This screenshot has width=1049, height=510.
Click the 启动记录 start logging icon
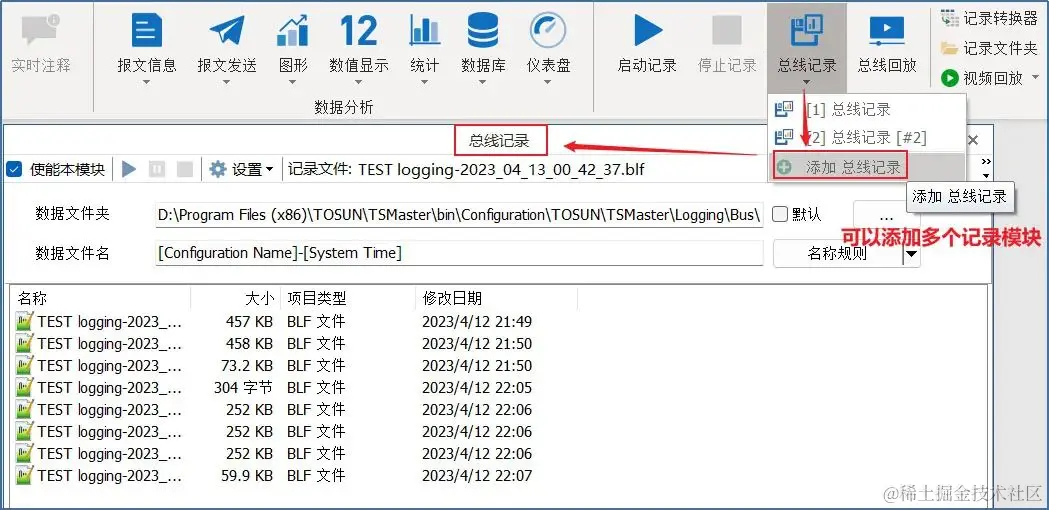click(647, 31)
